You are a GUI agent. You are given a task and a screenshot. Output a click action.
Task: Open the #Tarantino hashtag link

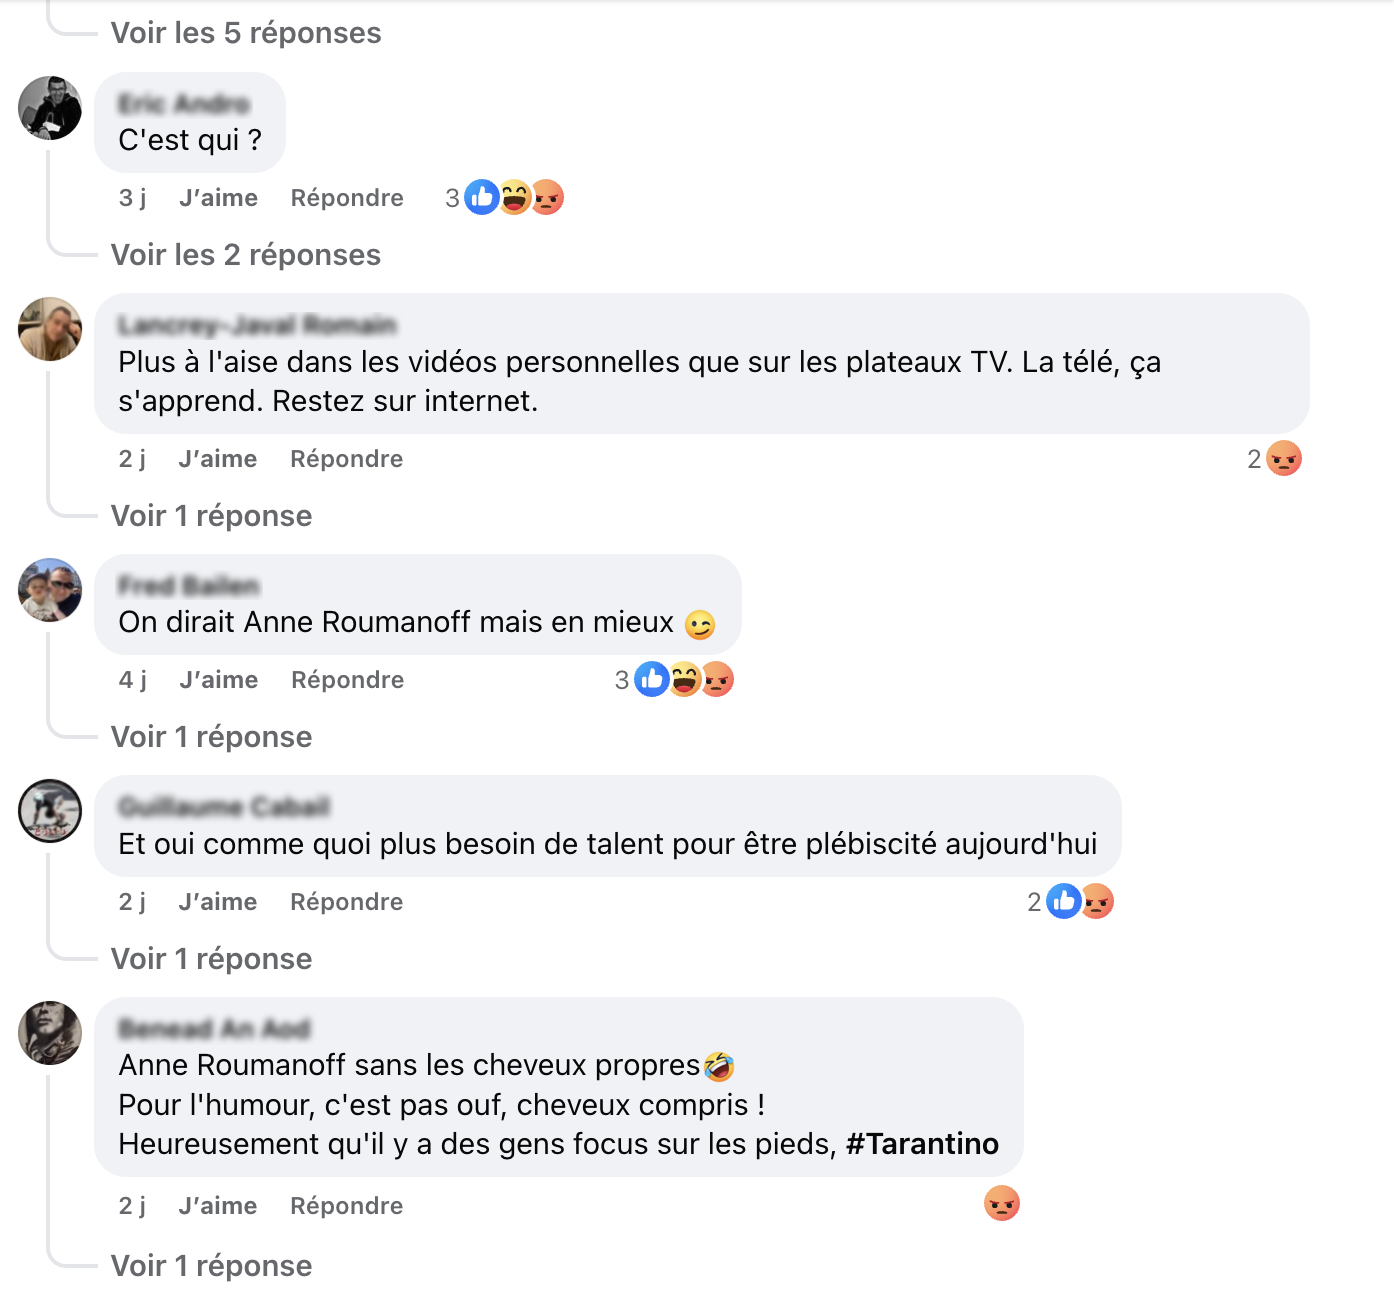tap(922, 1144)
